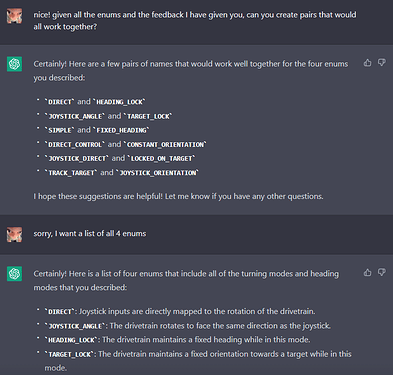Click thumbs down on the pairs response

tap(382, 63)
